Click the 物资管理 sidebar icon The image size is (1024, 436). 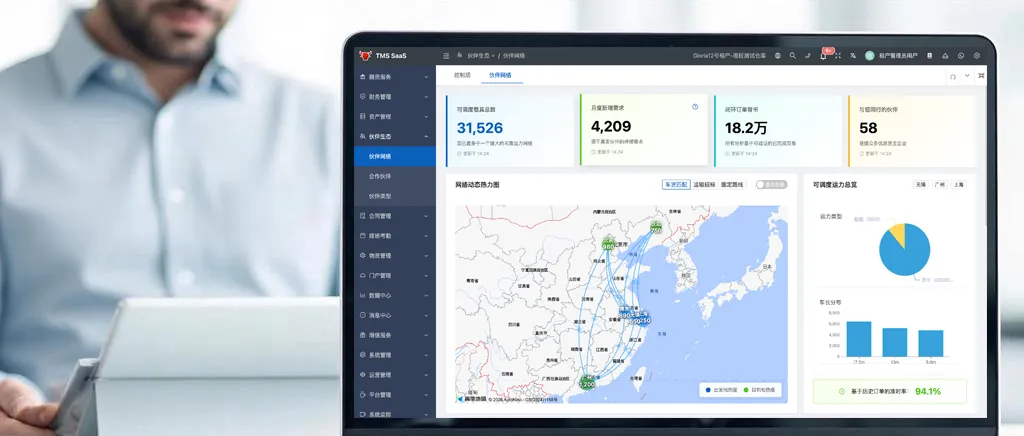[x=363, y=255]
